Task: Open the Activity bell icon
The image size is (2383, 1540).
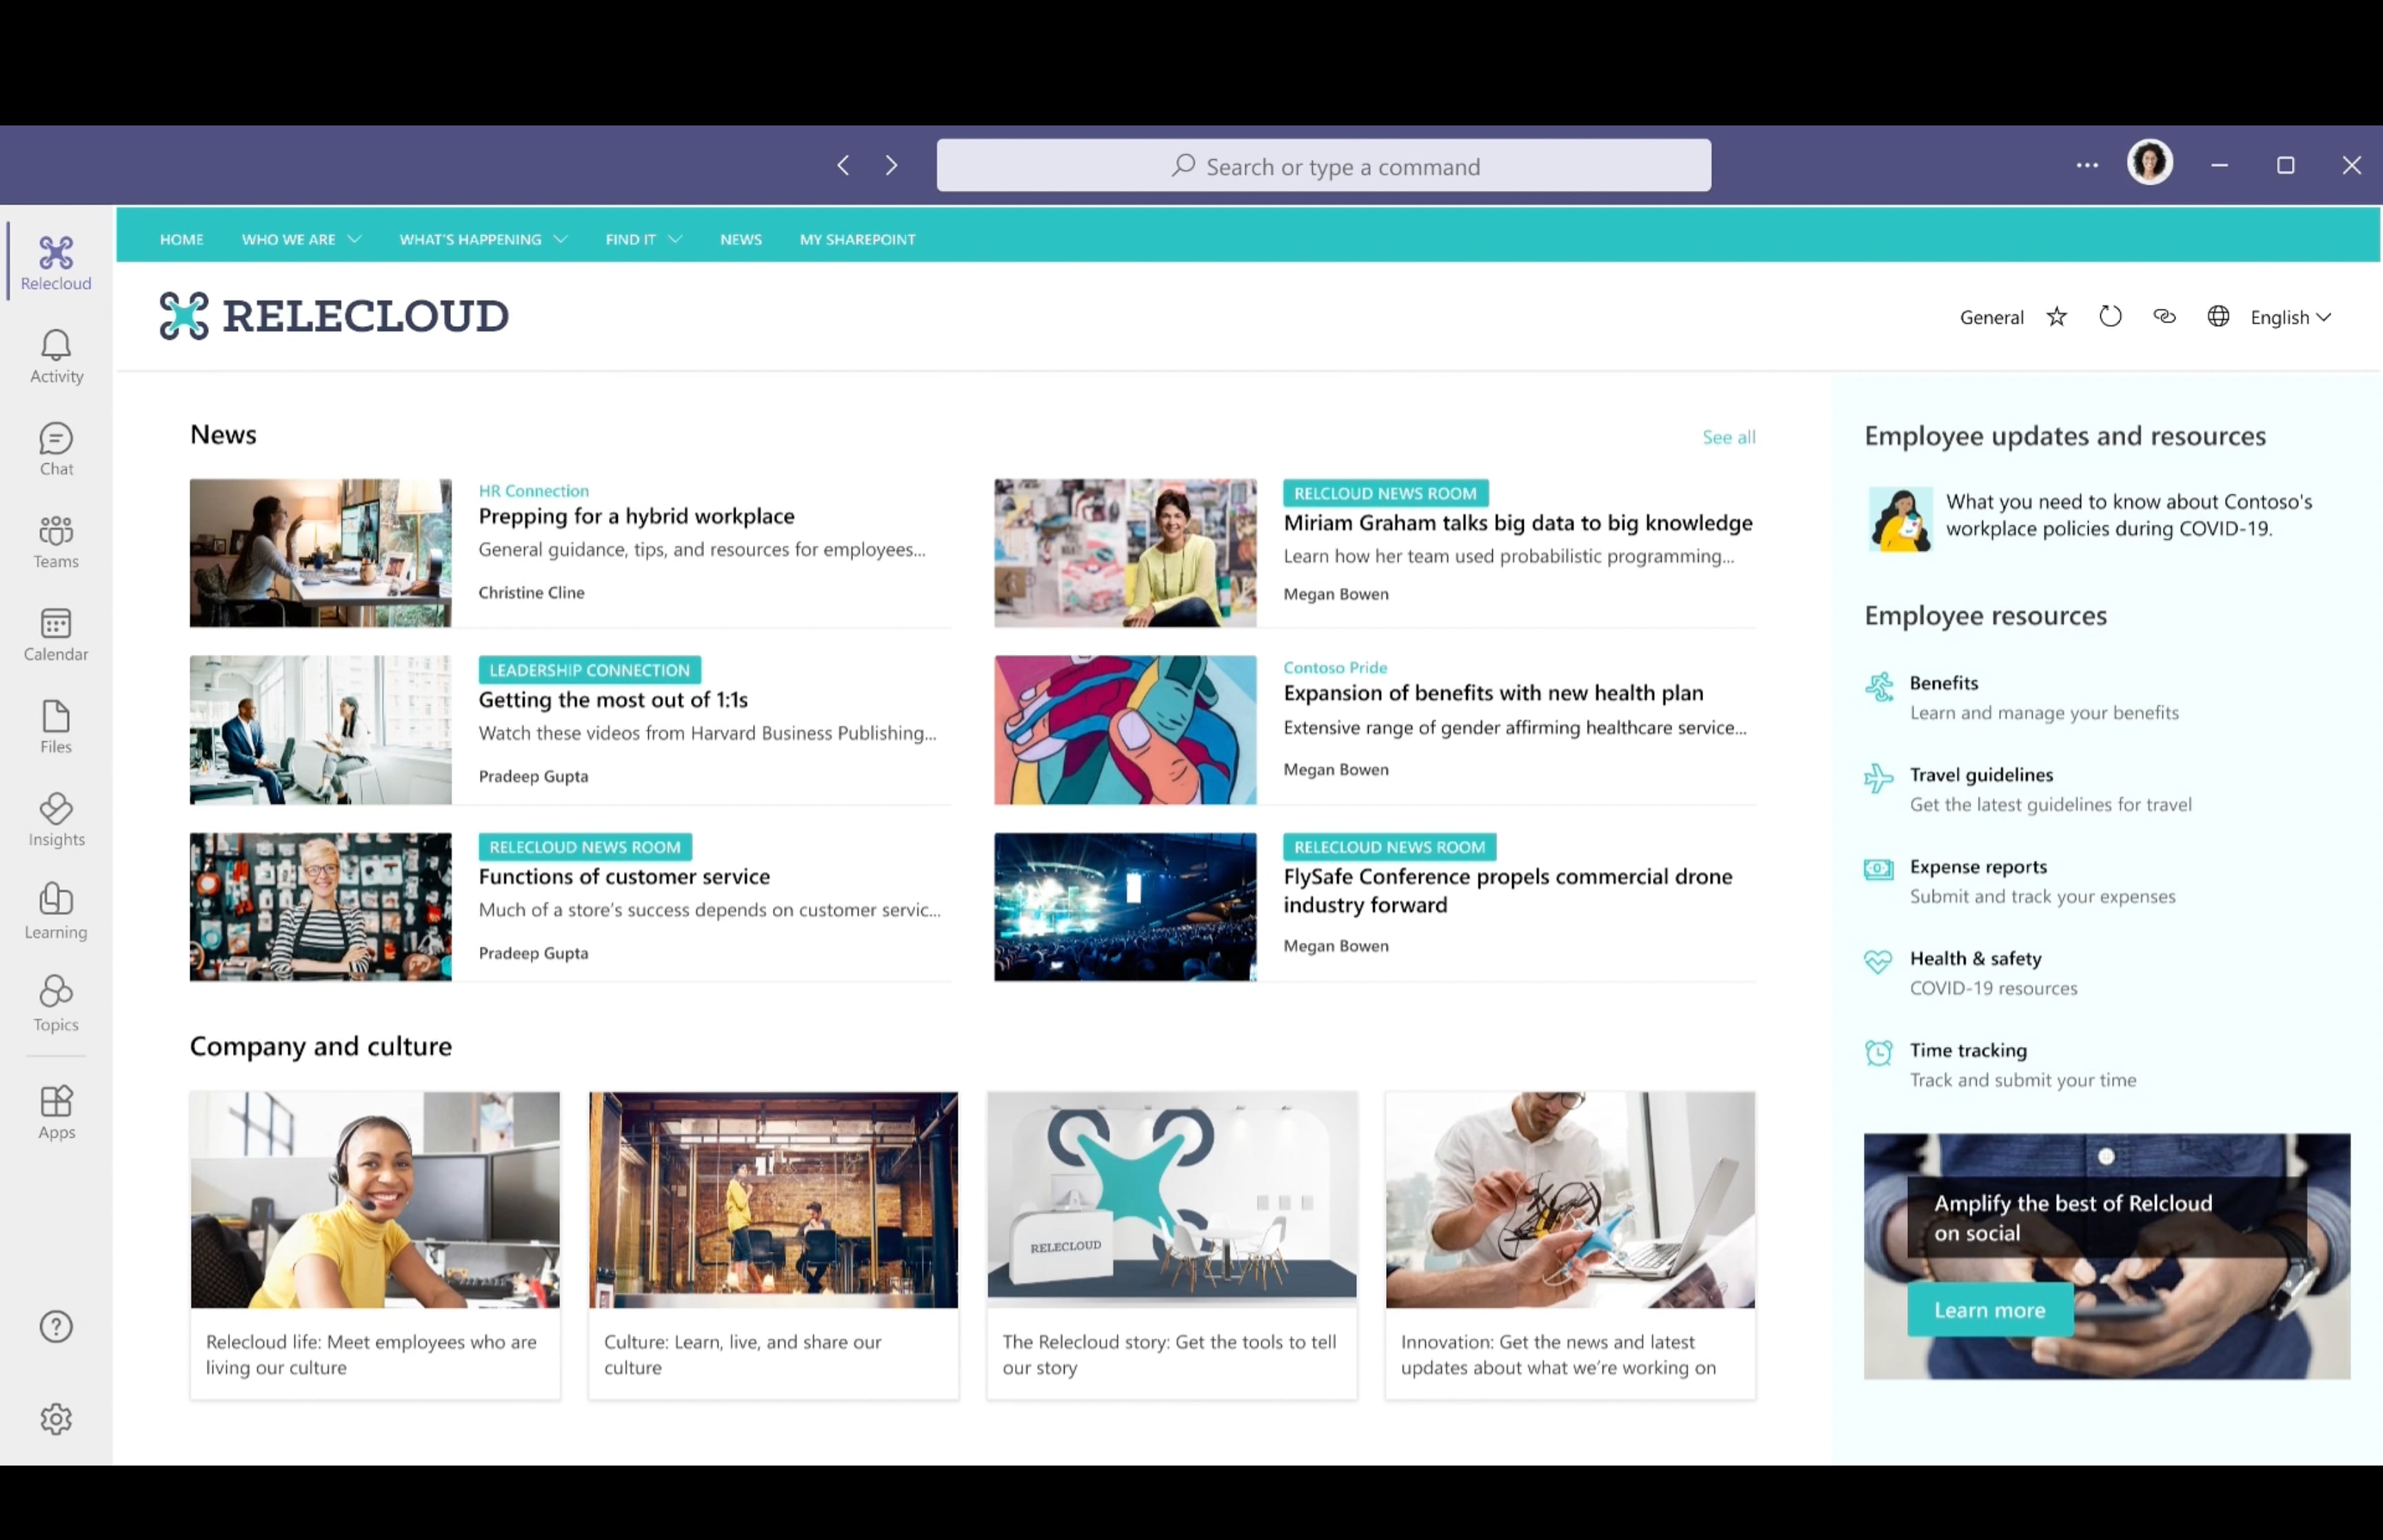Action: (x=56, y=356)
